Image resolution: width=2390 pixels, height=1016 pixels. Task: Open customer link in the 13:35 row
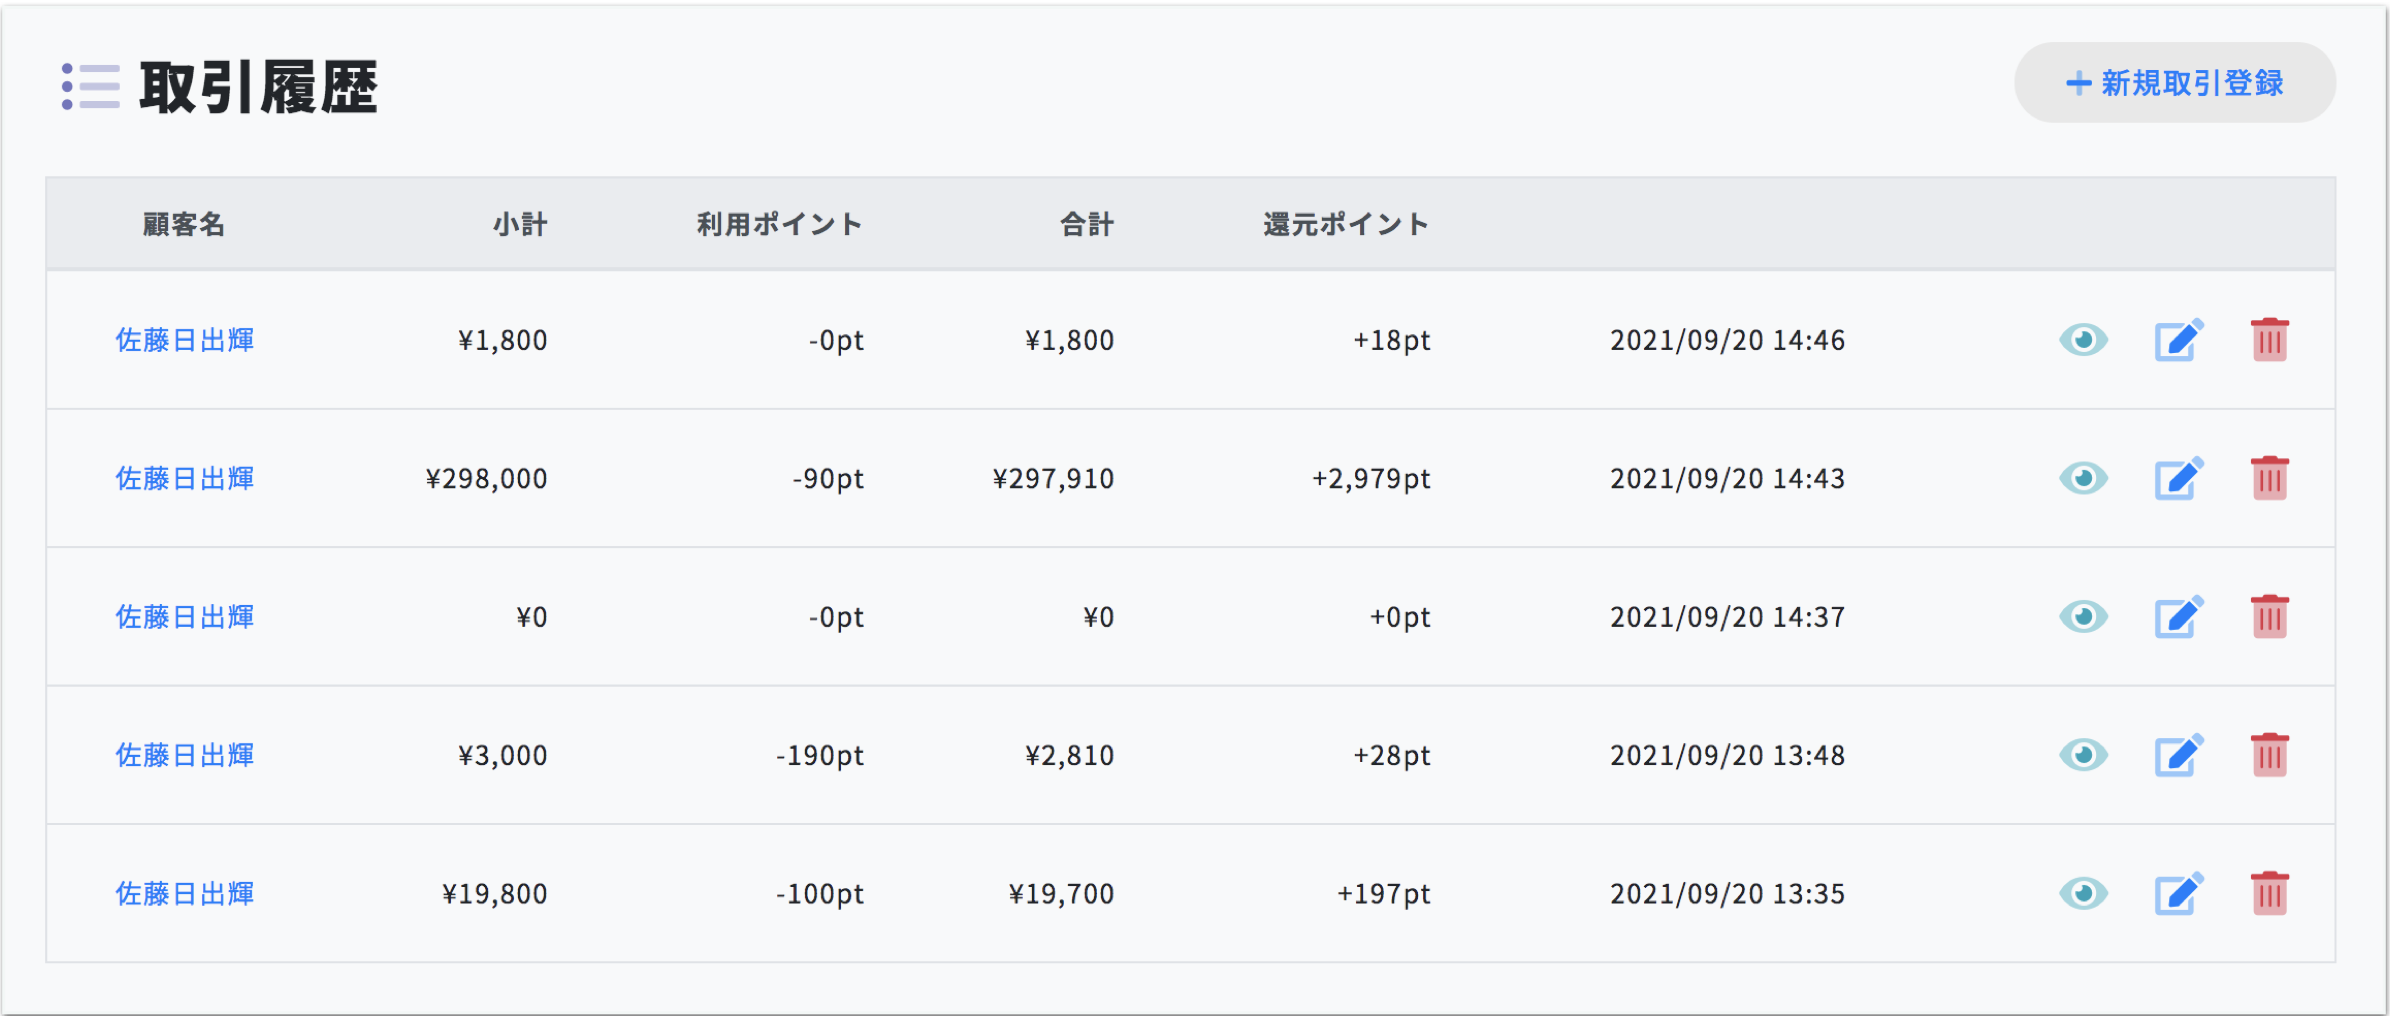tap(185, 893)
